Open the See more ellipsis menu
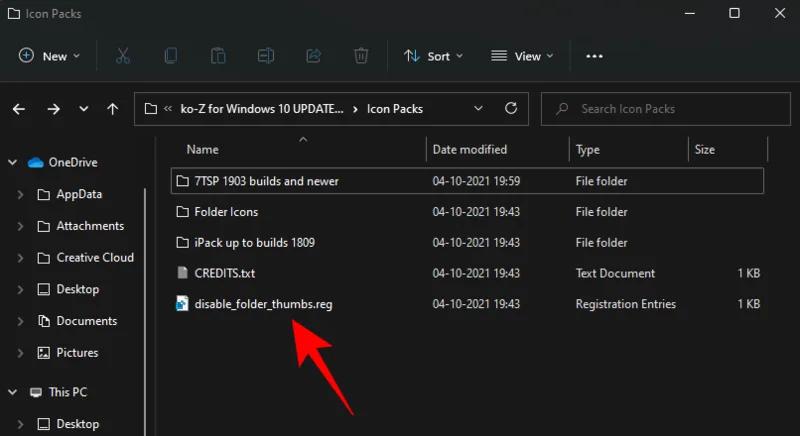 [594, 56]
